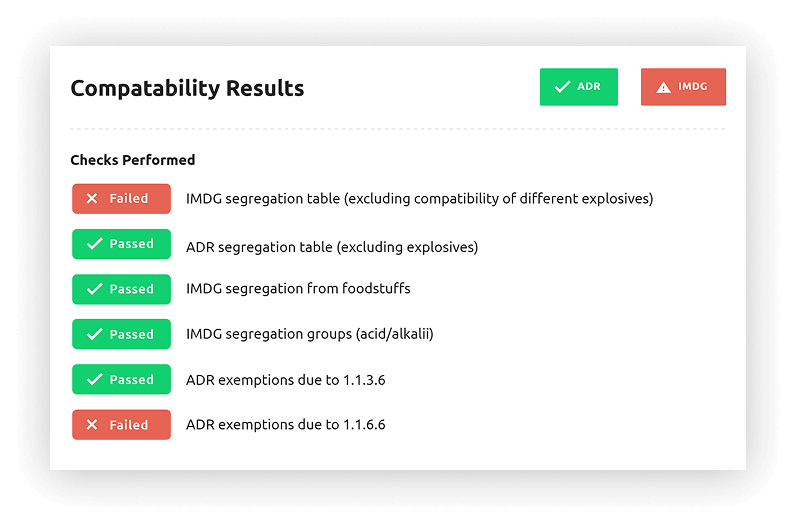Click the checkmark icon on ADR segregation table badge

(94, 244)
